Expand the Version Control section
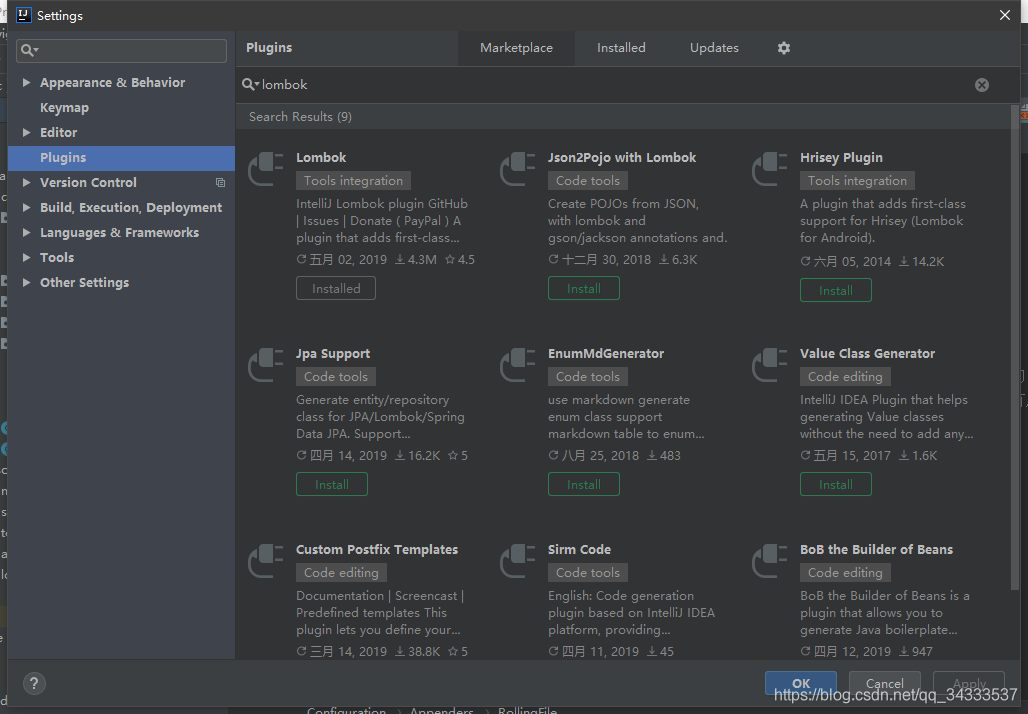The height and width of the screenshot is (714, 1028). pos(26,182)
